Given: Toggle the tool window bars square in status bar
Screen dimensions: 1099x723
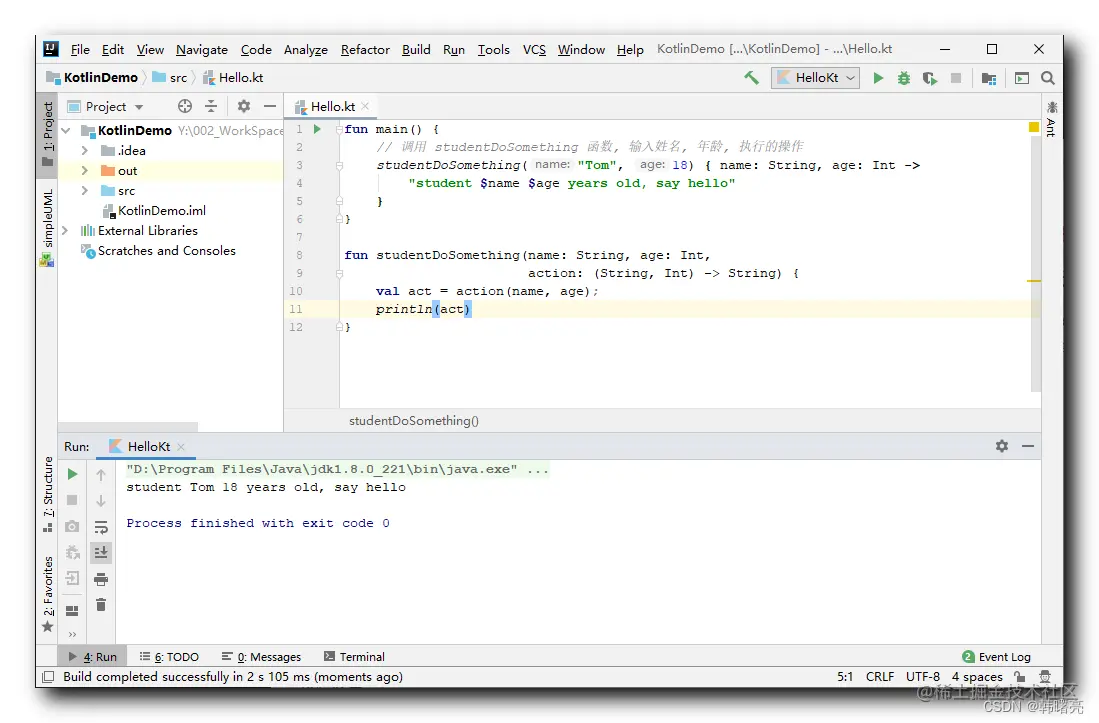Looking at the screenshot, I should (48, 677).
